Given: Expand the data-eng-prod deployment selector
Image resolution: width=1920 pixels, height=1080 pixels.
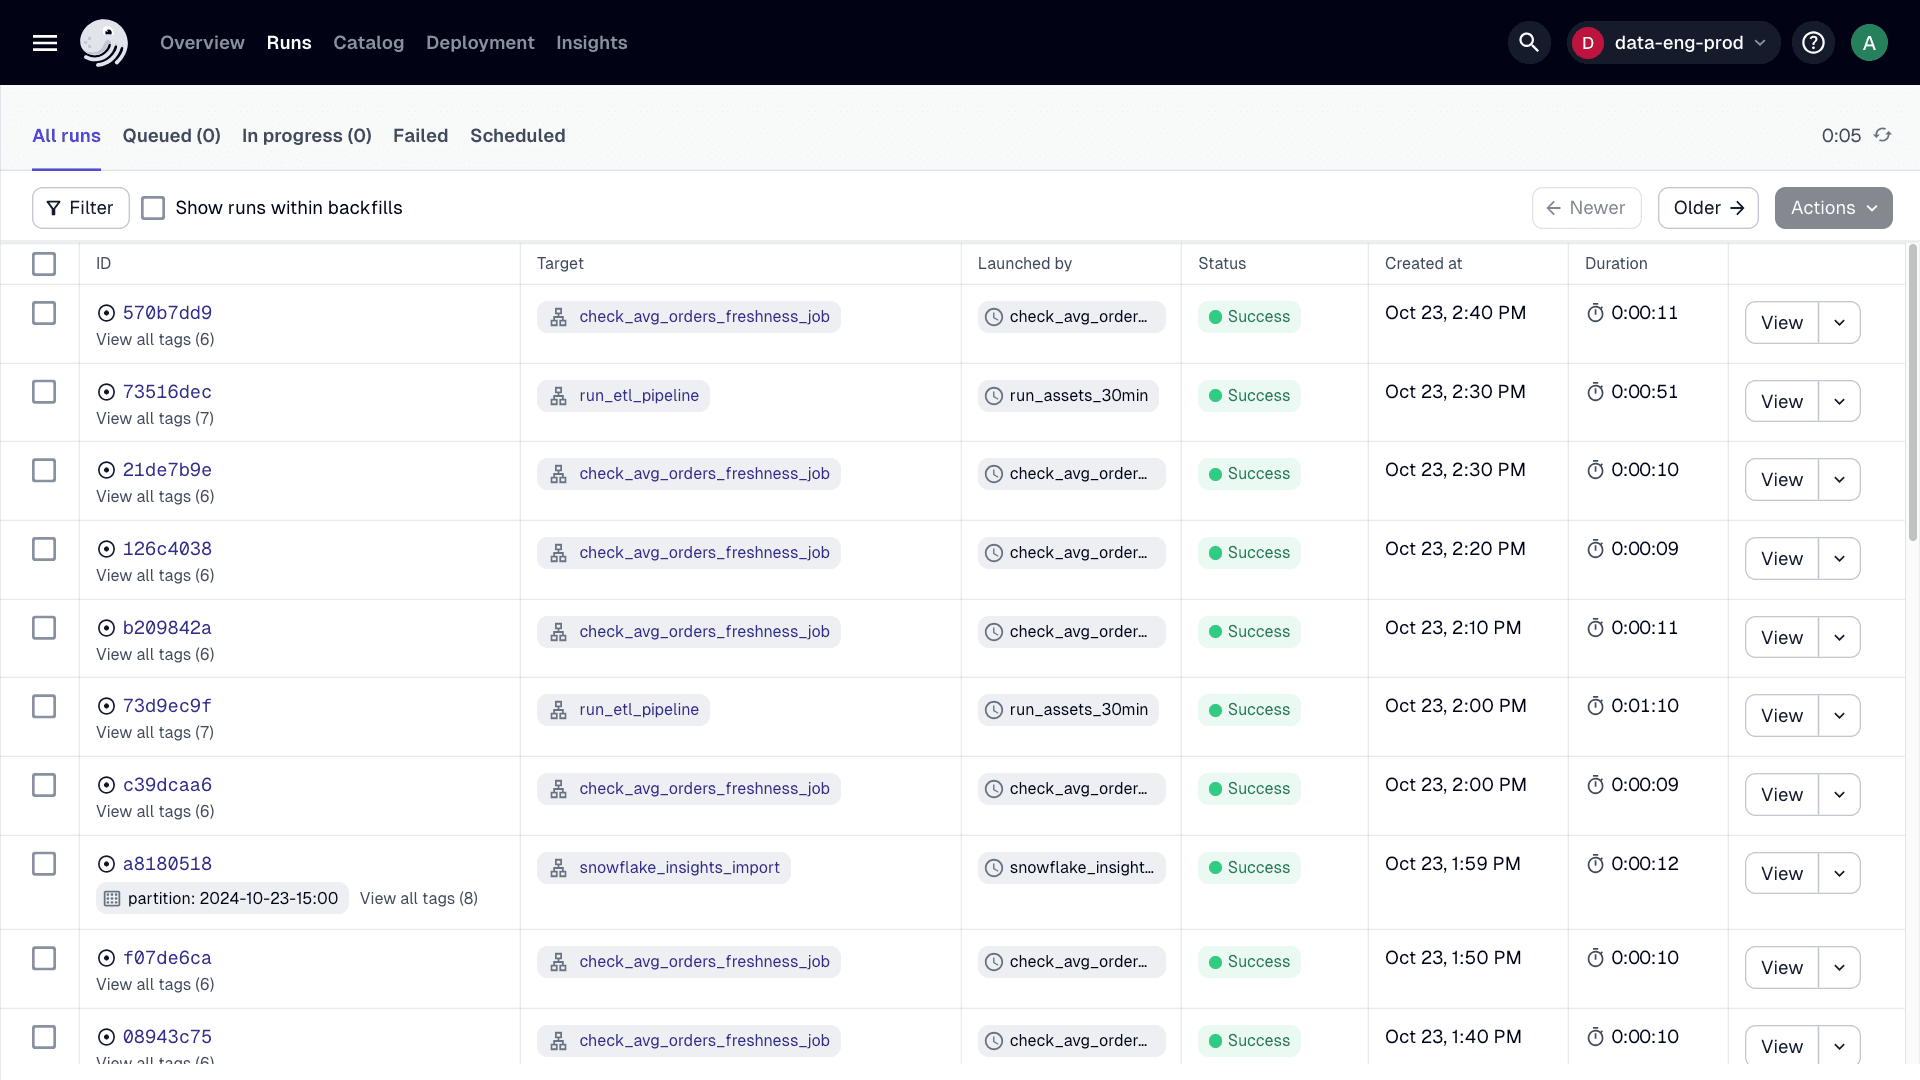Looking at the screenshot, I should click(x=1673, y=42).
